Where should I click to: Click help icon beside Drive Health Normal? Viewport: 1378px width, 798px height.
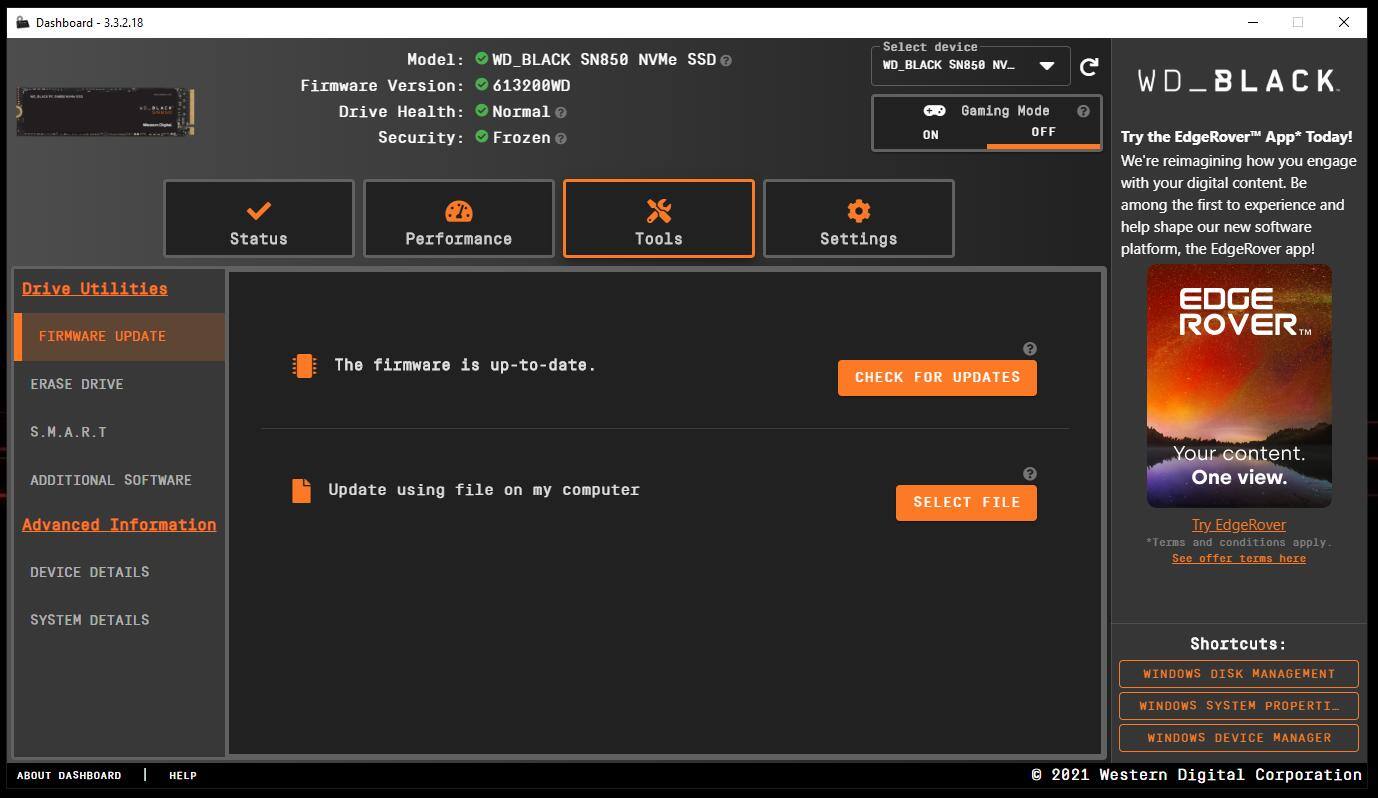[561, 113]
